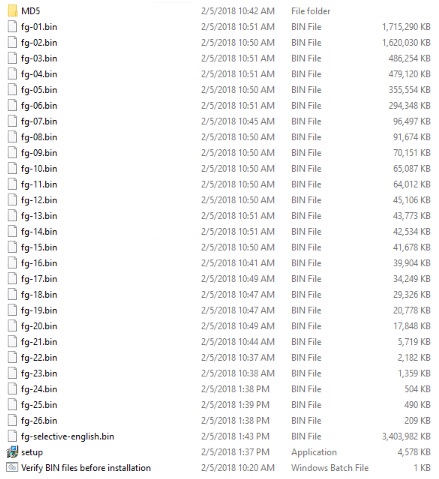Image resolution: width=439 pixels, height=479 pixels.
Task: Select the MD5 folder icon
Action: point(12,11)
